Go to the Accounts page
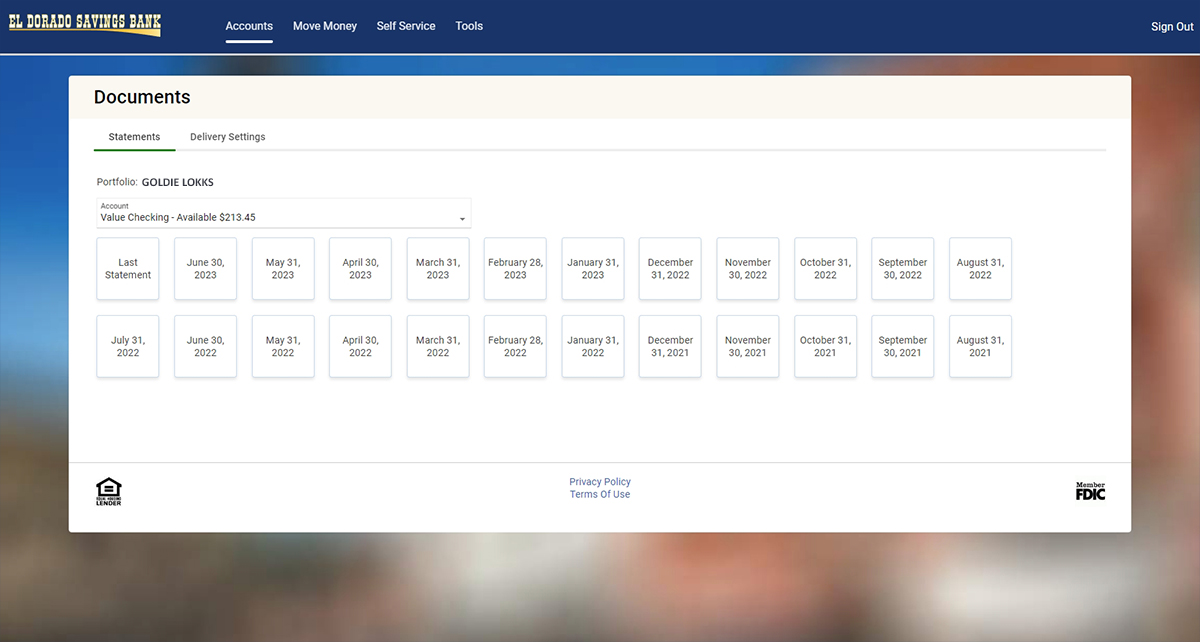The image size is (1200, 642). click(x=249, y=26)
